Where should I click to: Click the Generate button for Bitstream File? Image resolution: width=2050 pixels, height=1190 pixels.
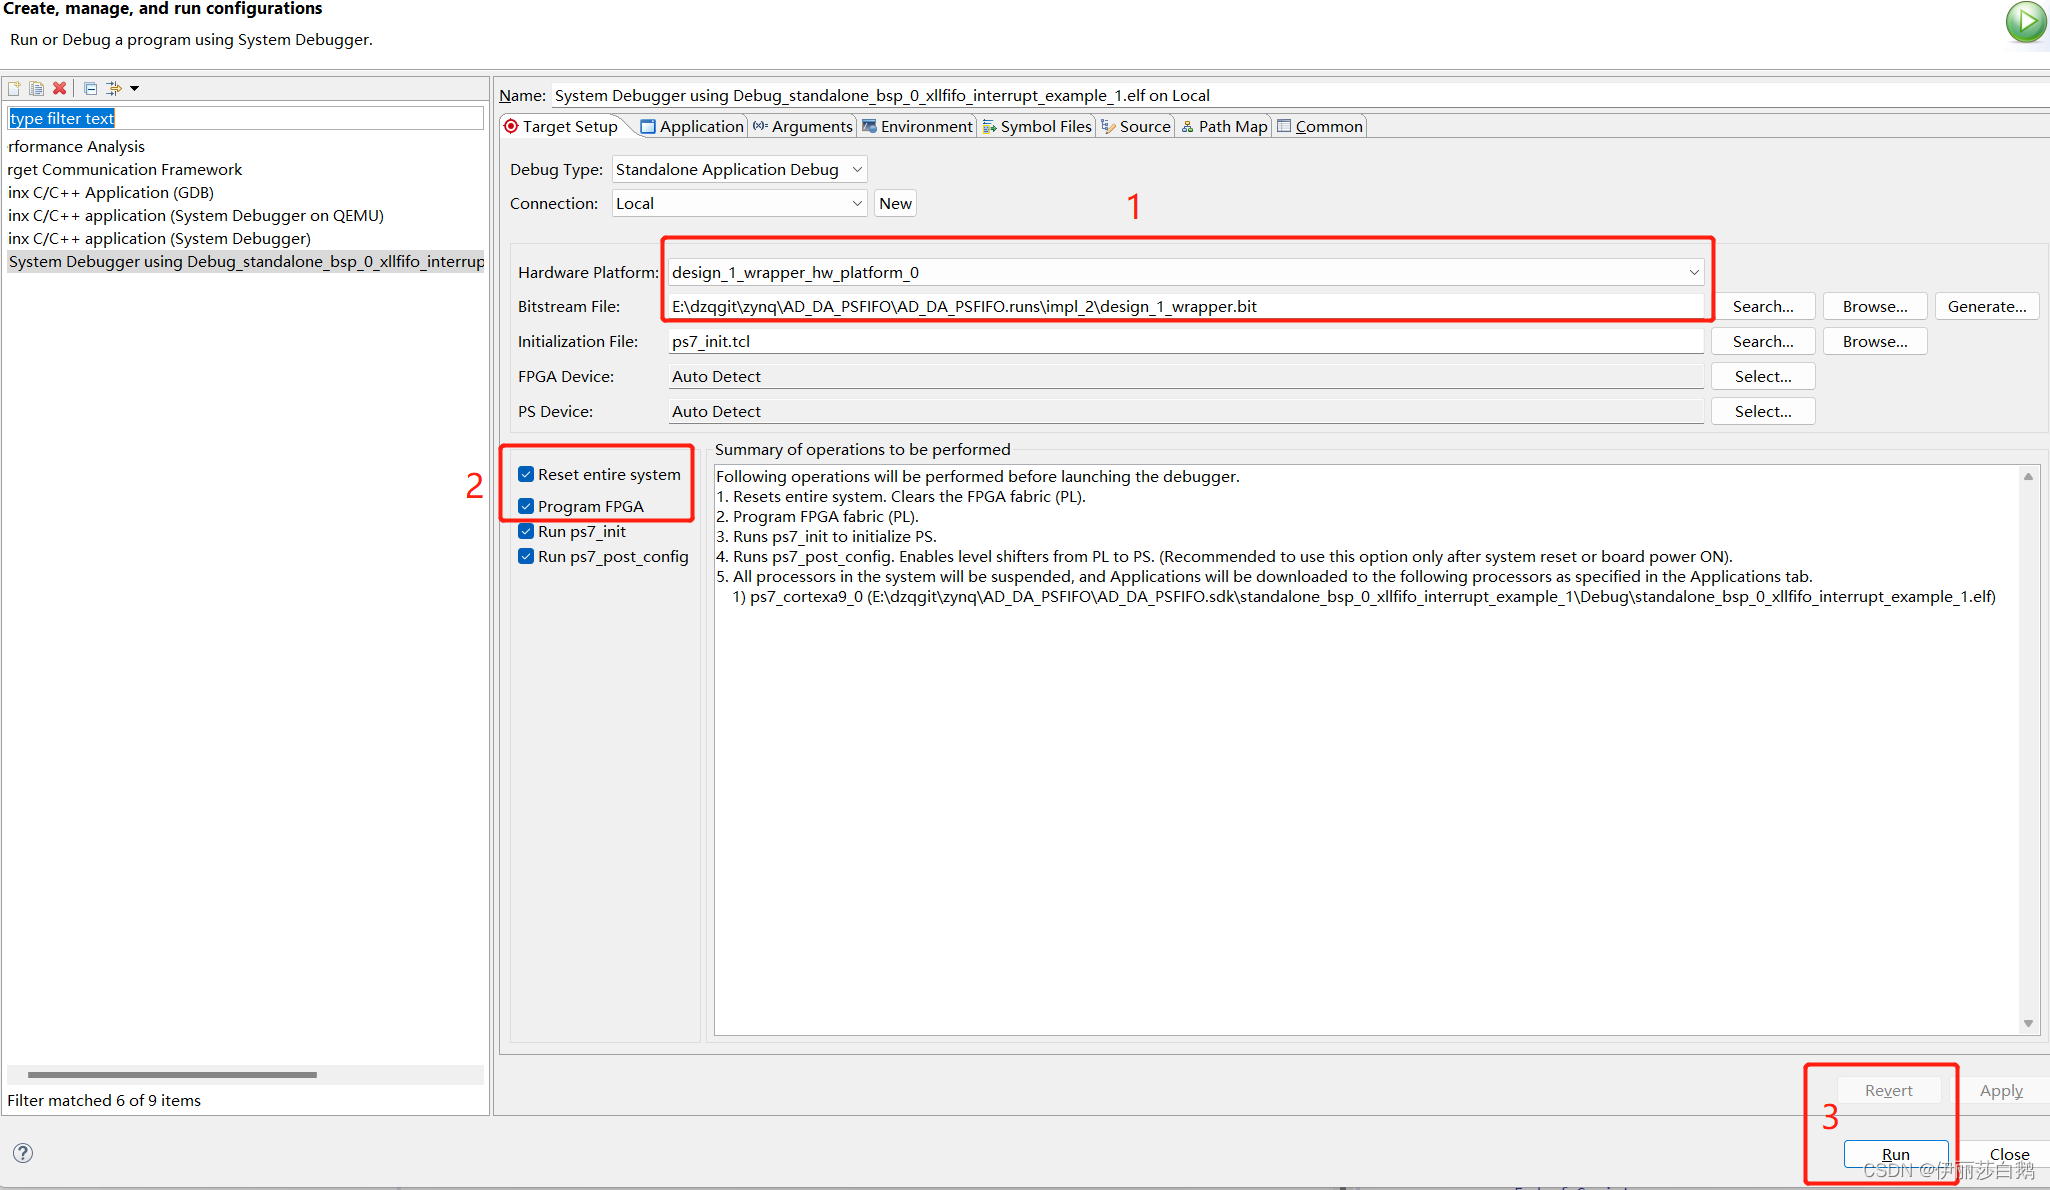pos(1983,306)
